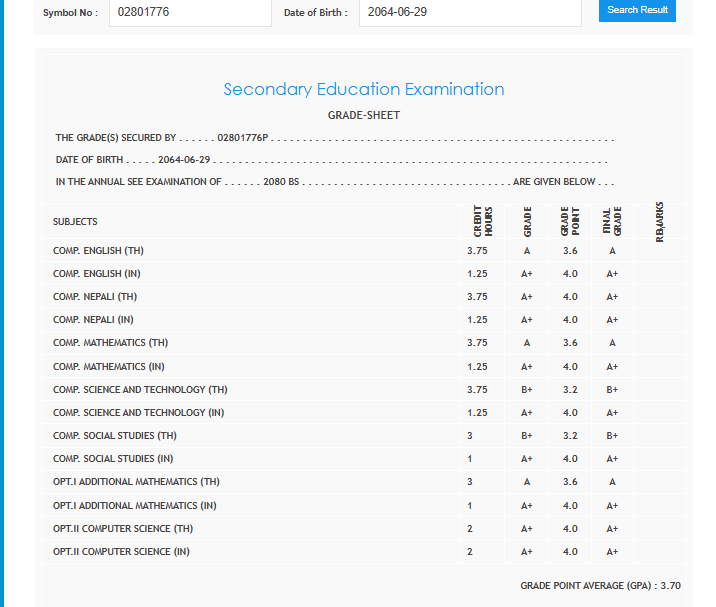The height and width of the screenshot is (607, 716).
Task: Select the COMP. SOCIAL STUDIES (IN) row
Action: point(104,459)
